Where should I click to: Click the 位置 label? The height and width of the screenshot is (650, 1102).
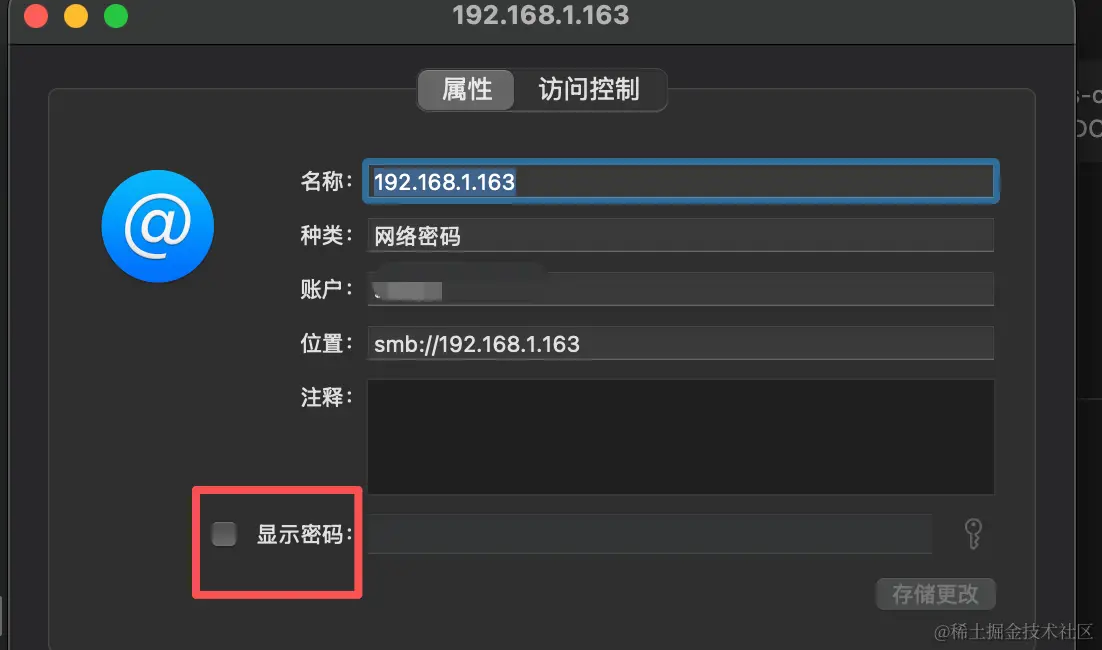326,344
